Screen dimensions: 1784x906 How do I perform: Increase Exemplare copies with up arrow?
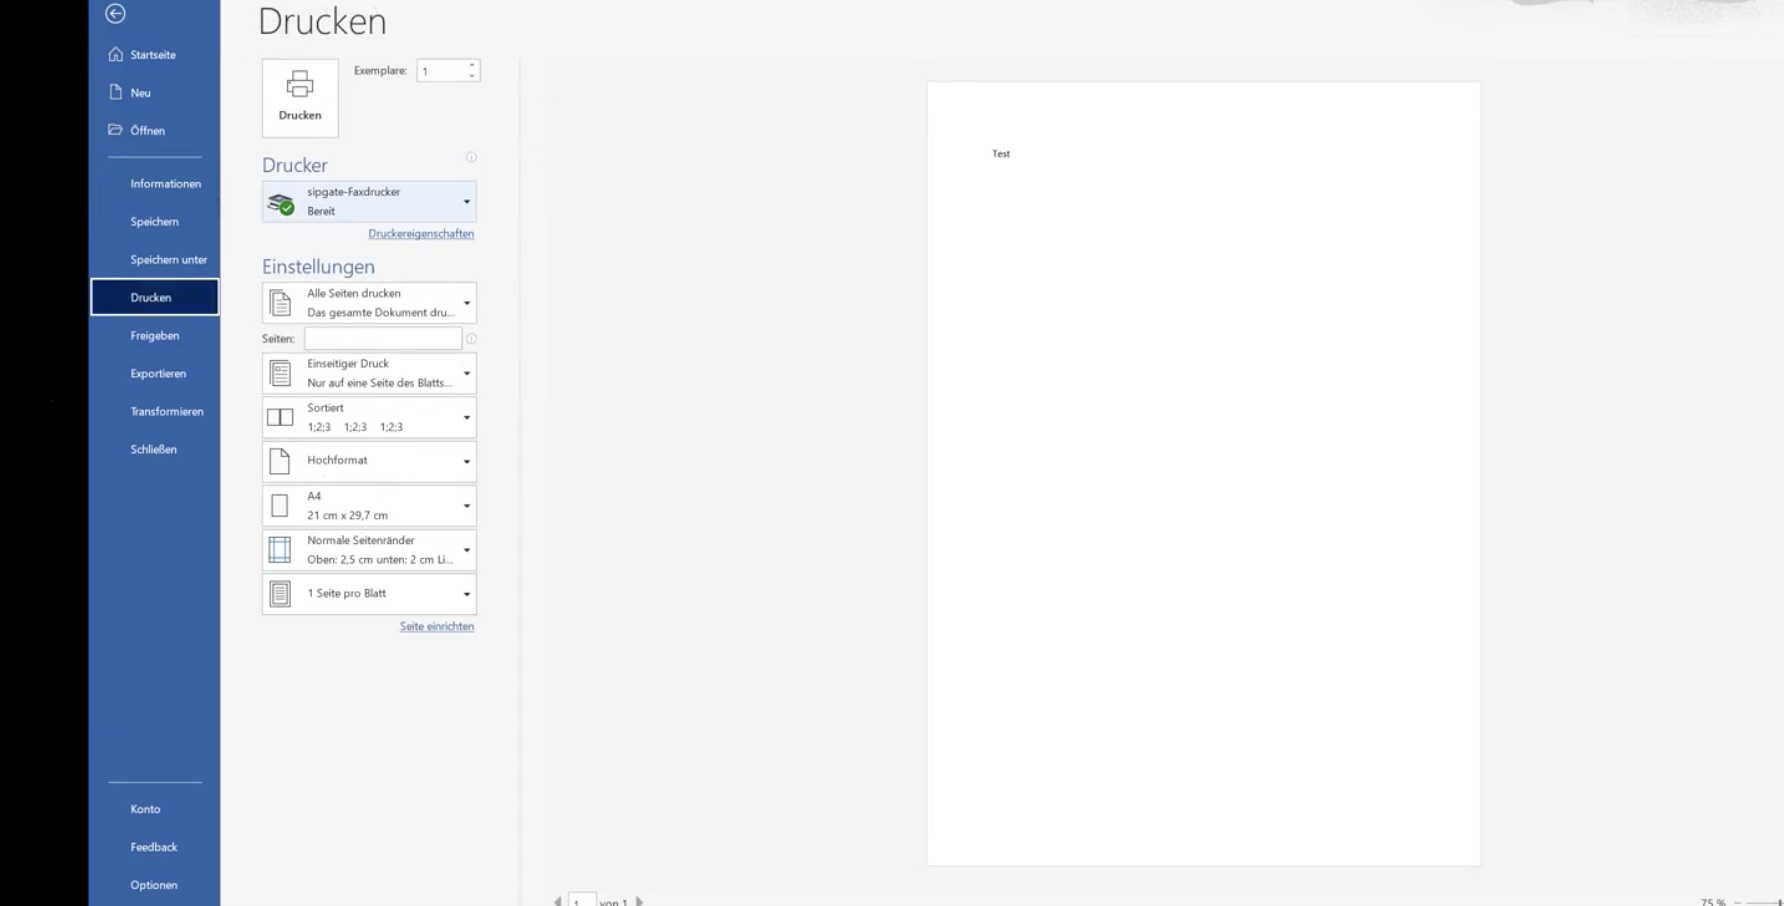click(x=472, y=65)
